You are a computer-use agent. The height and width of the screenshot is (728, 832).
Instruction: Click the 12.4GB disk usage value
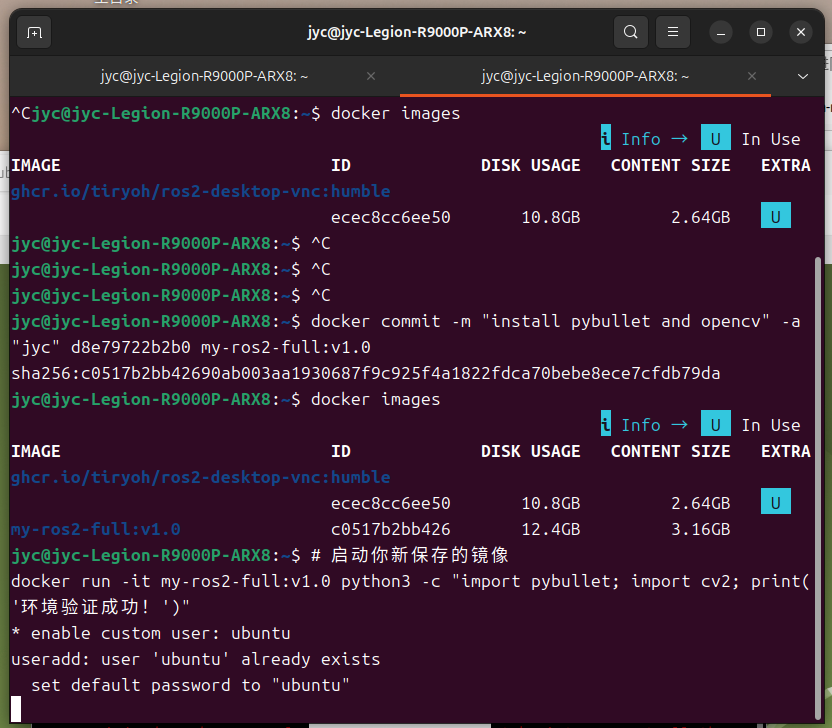551,529
